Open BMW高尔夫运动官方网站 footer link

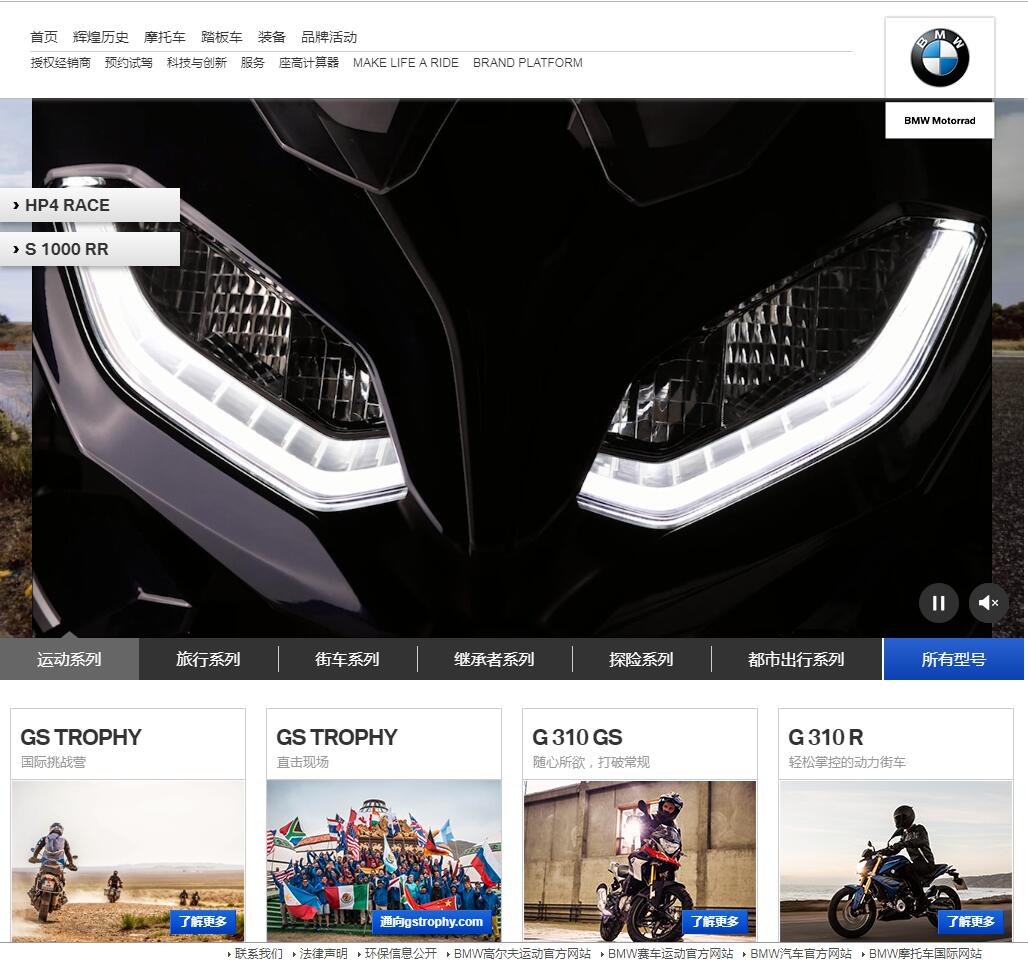[523, 954]
